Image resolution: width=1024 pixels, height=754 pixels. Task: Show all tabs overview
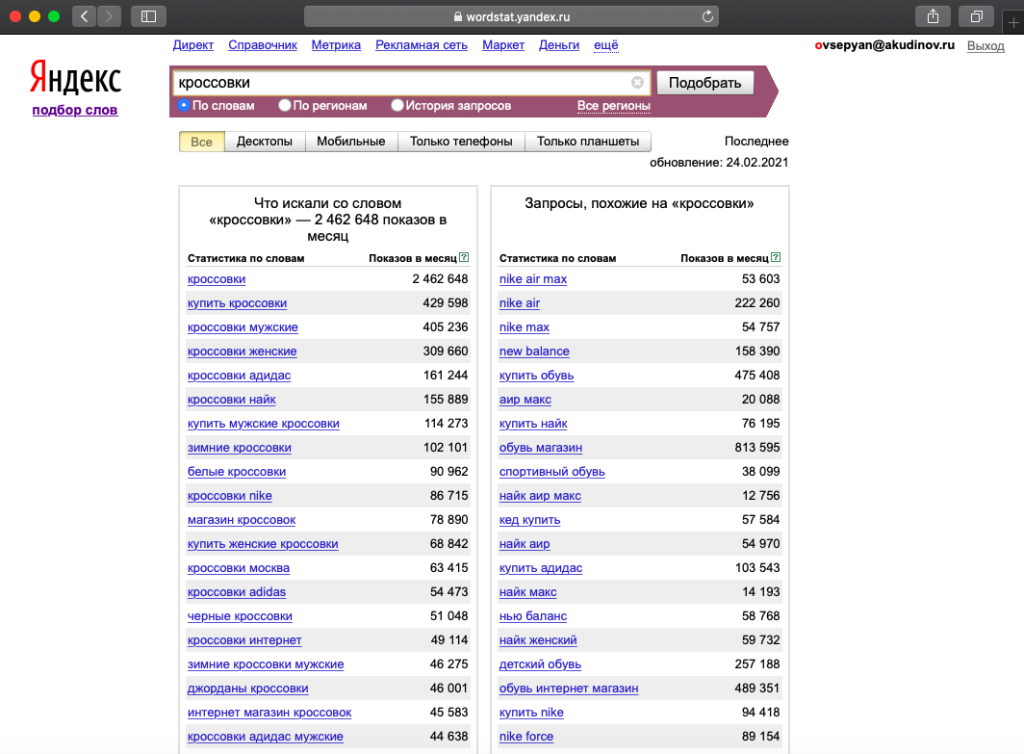pyautogui.click(x=976, y=16)
